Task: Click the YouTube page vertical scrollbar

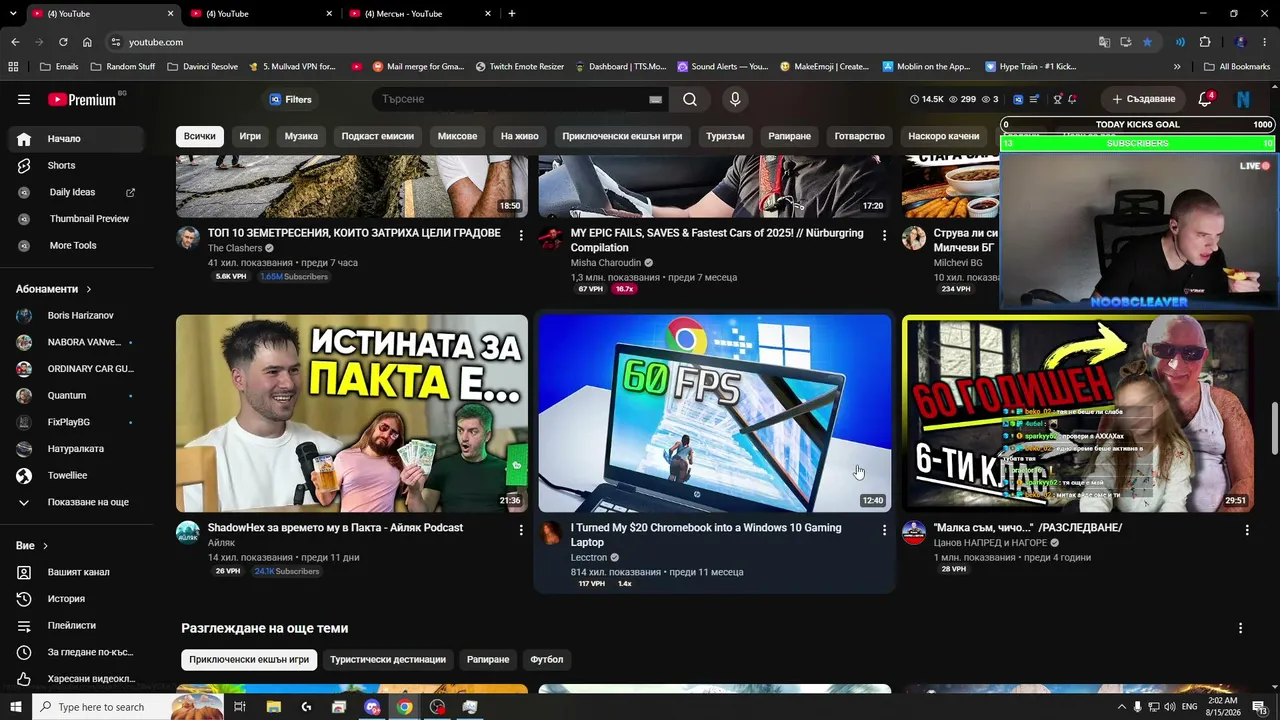Action: point(1274,428)
